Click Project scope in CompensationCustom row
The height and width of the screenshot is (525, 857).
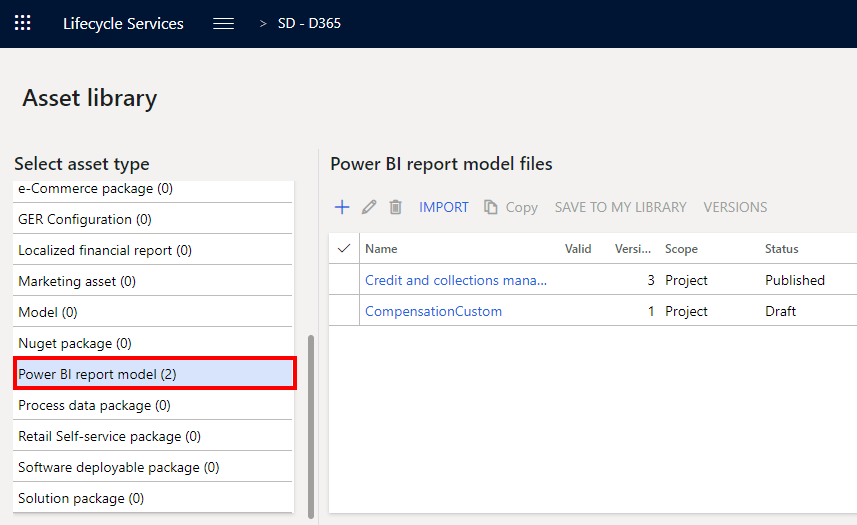point(686,311)
